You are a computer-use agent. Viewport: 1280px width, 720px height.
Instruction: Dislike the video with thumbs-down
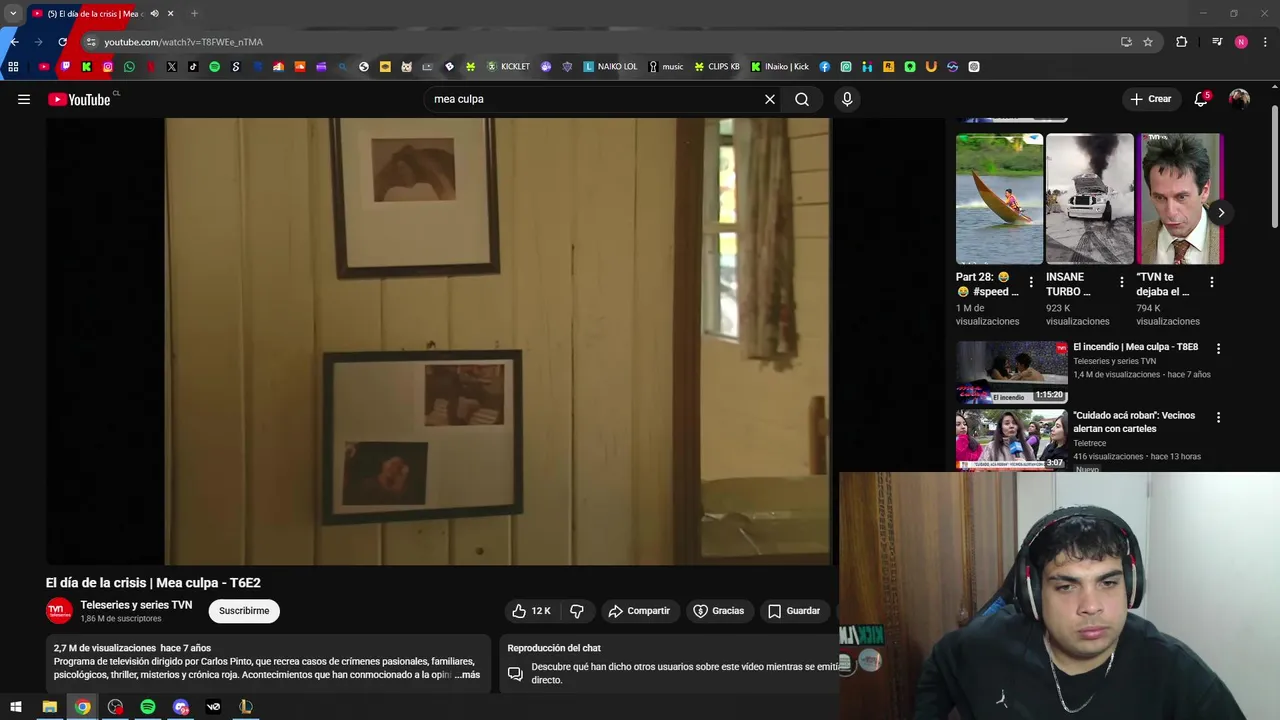click(577, 611)
